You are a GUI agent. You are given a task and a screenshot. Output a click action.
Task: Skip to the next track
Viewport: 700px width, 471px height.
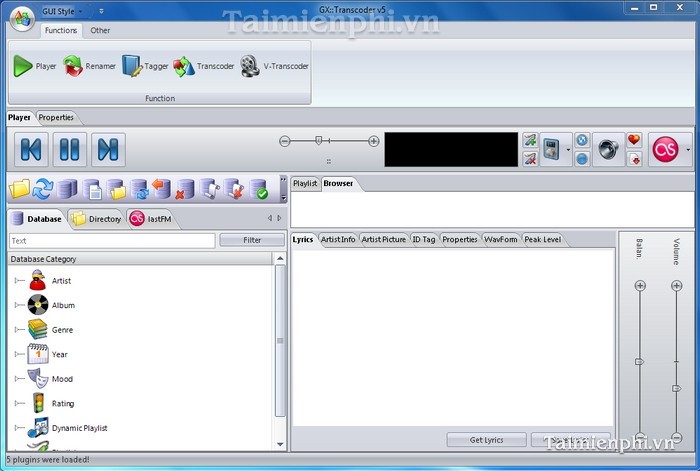point(108,150)
